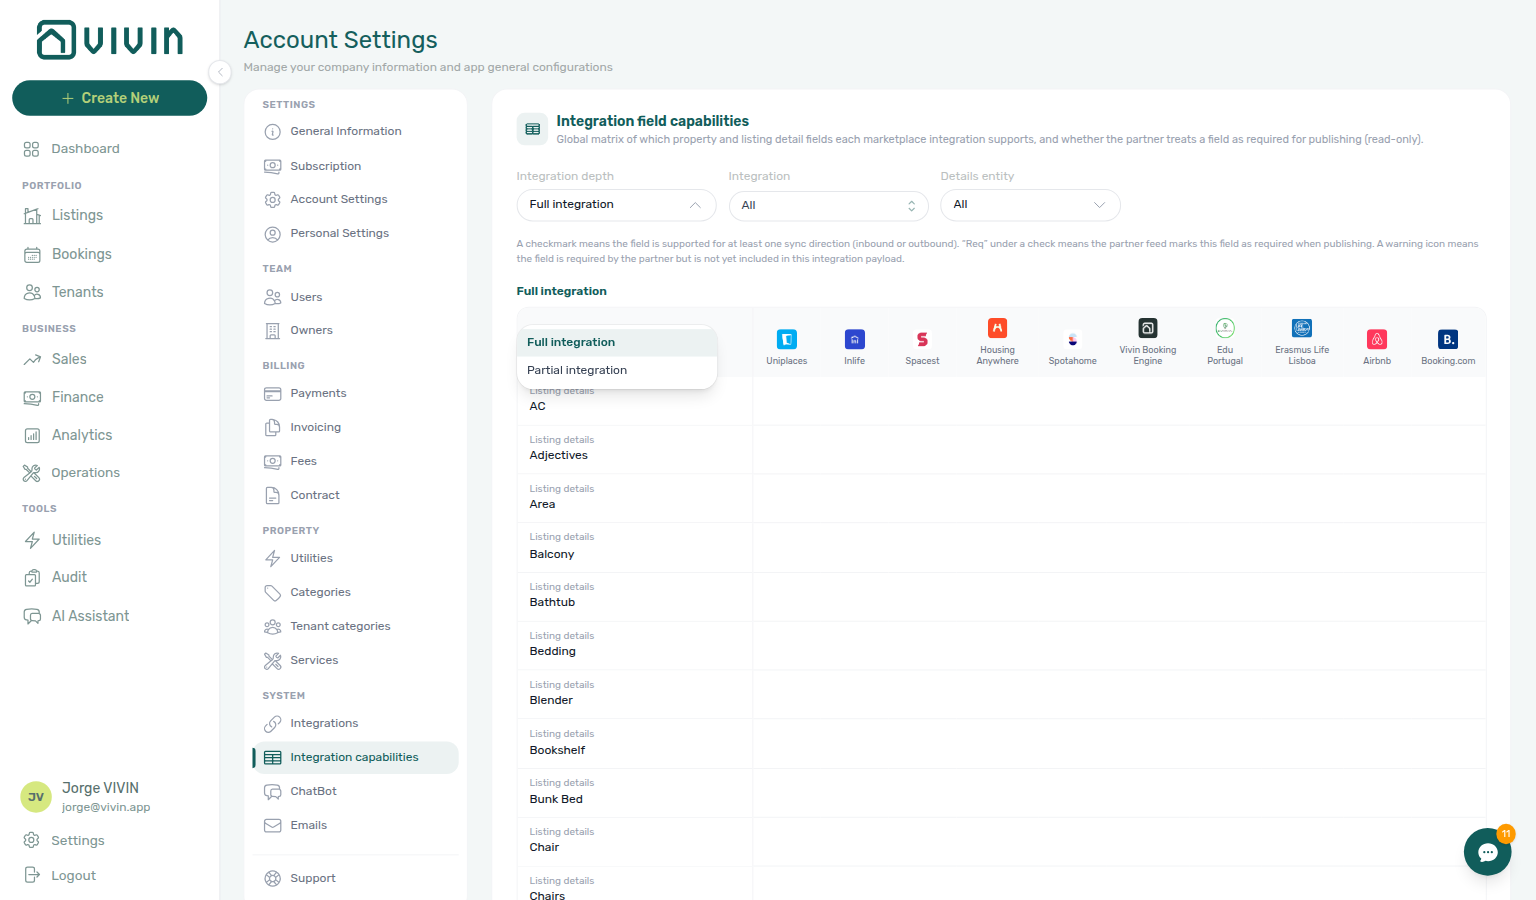Viewport: 1536px width, 900px height.
Task: Click the Finance icon
Action: [32, 397]
